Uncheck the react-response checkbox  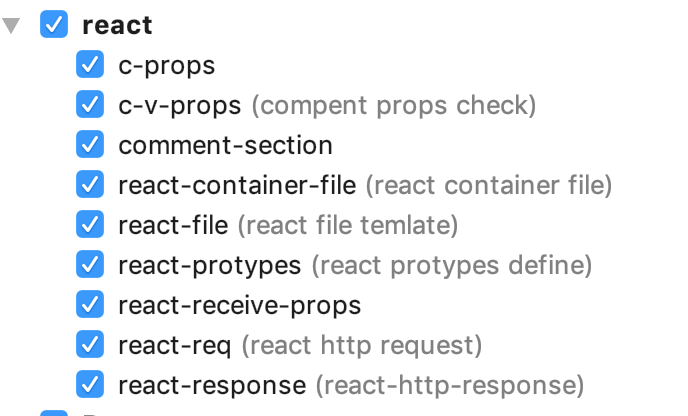(x=90, y=384)
